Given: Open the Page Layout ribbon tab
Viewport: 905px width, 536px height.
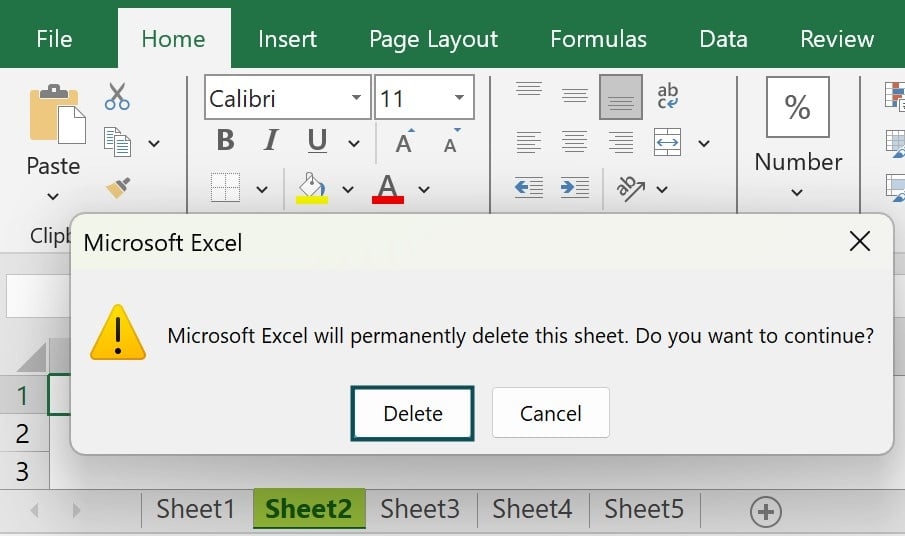Looking at the screenshot, I should [433, 39].
